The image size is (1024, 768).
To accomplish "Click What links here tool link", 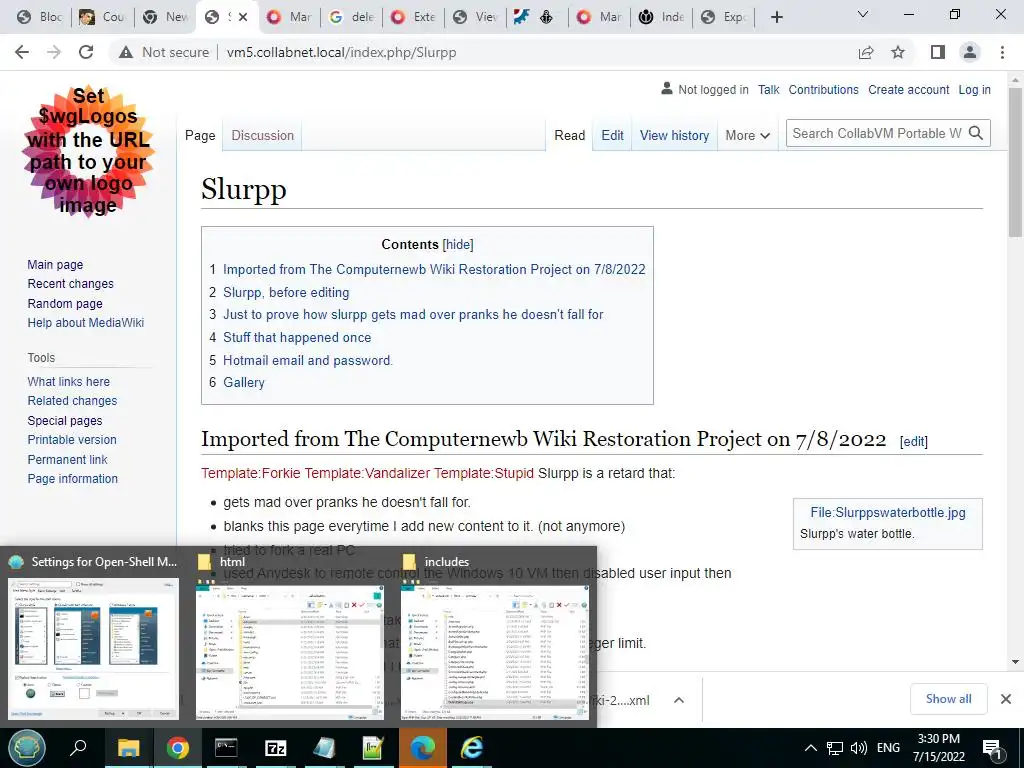I will click(69, 381).
